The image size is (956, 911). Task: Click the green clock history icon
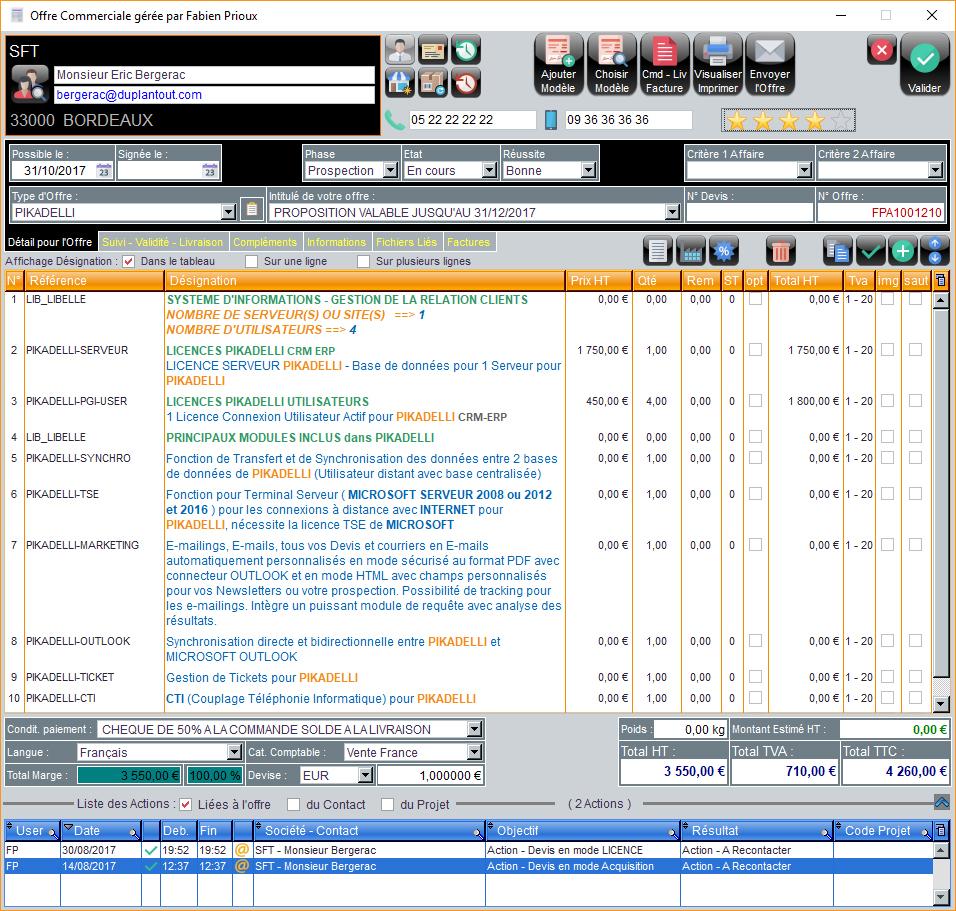466,50
